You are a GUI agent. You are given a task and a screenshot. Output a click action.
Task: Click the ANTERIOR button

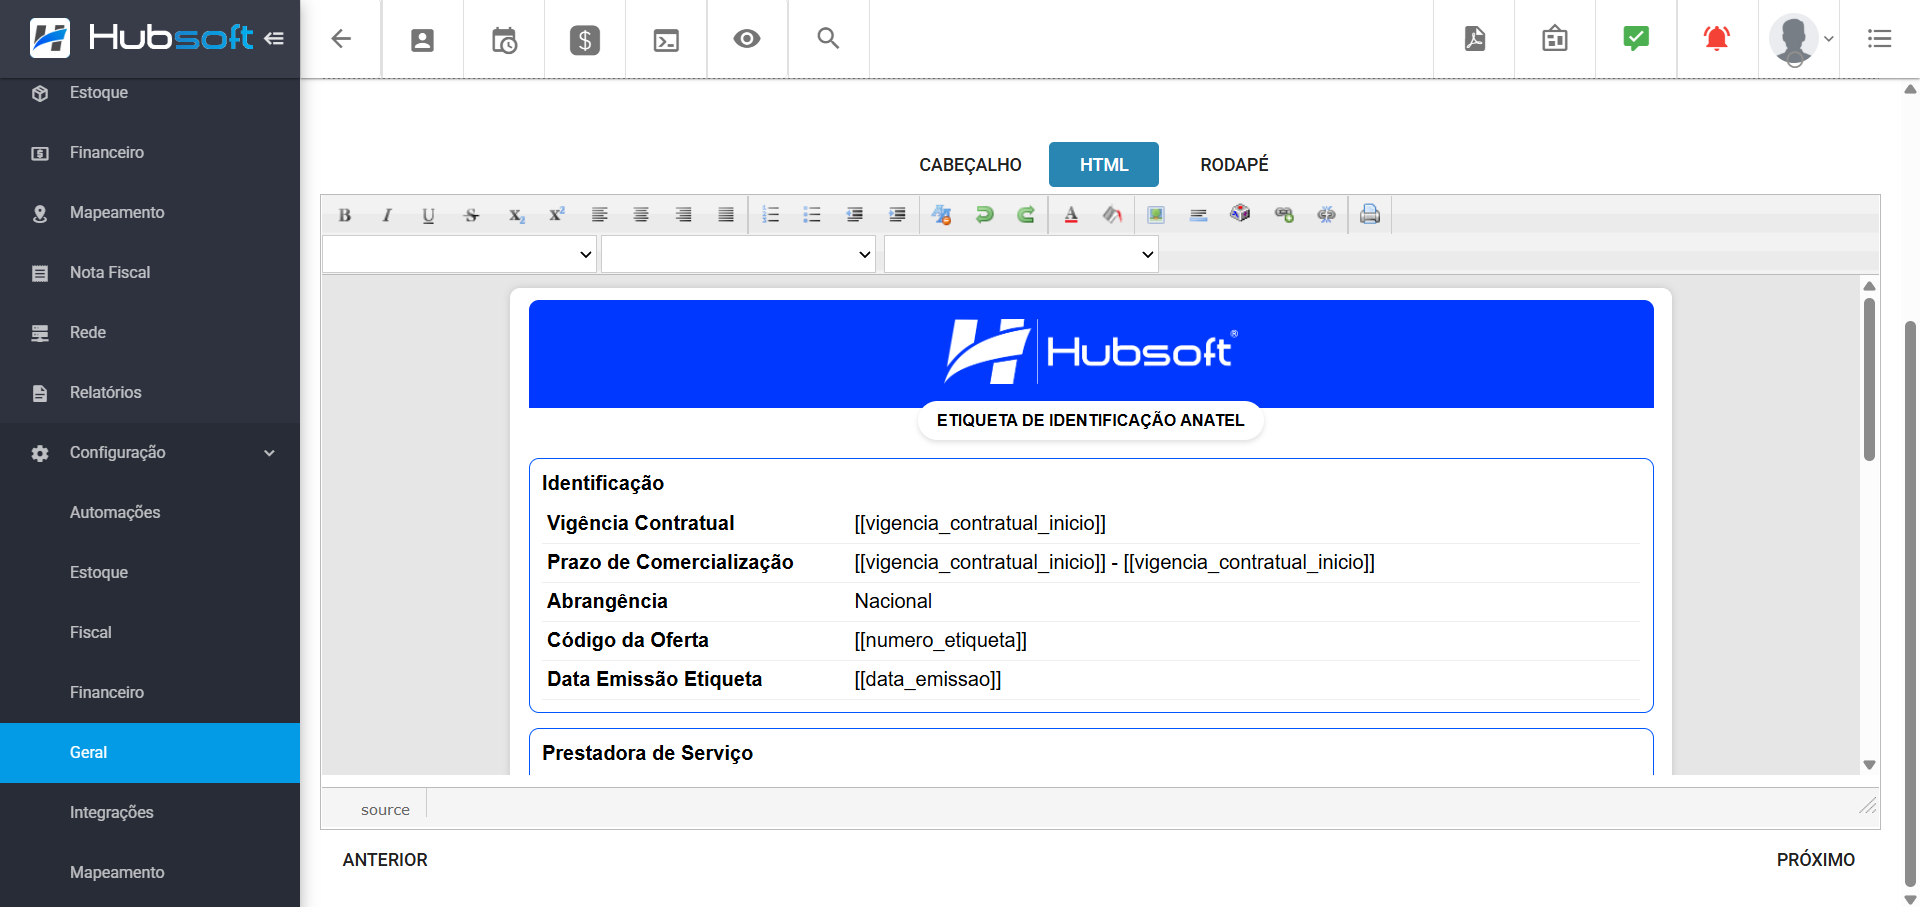point(385,859)
